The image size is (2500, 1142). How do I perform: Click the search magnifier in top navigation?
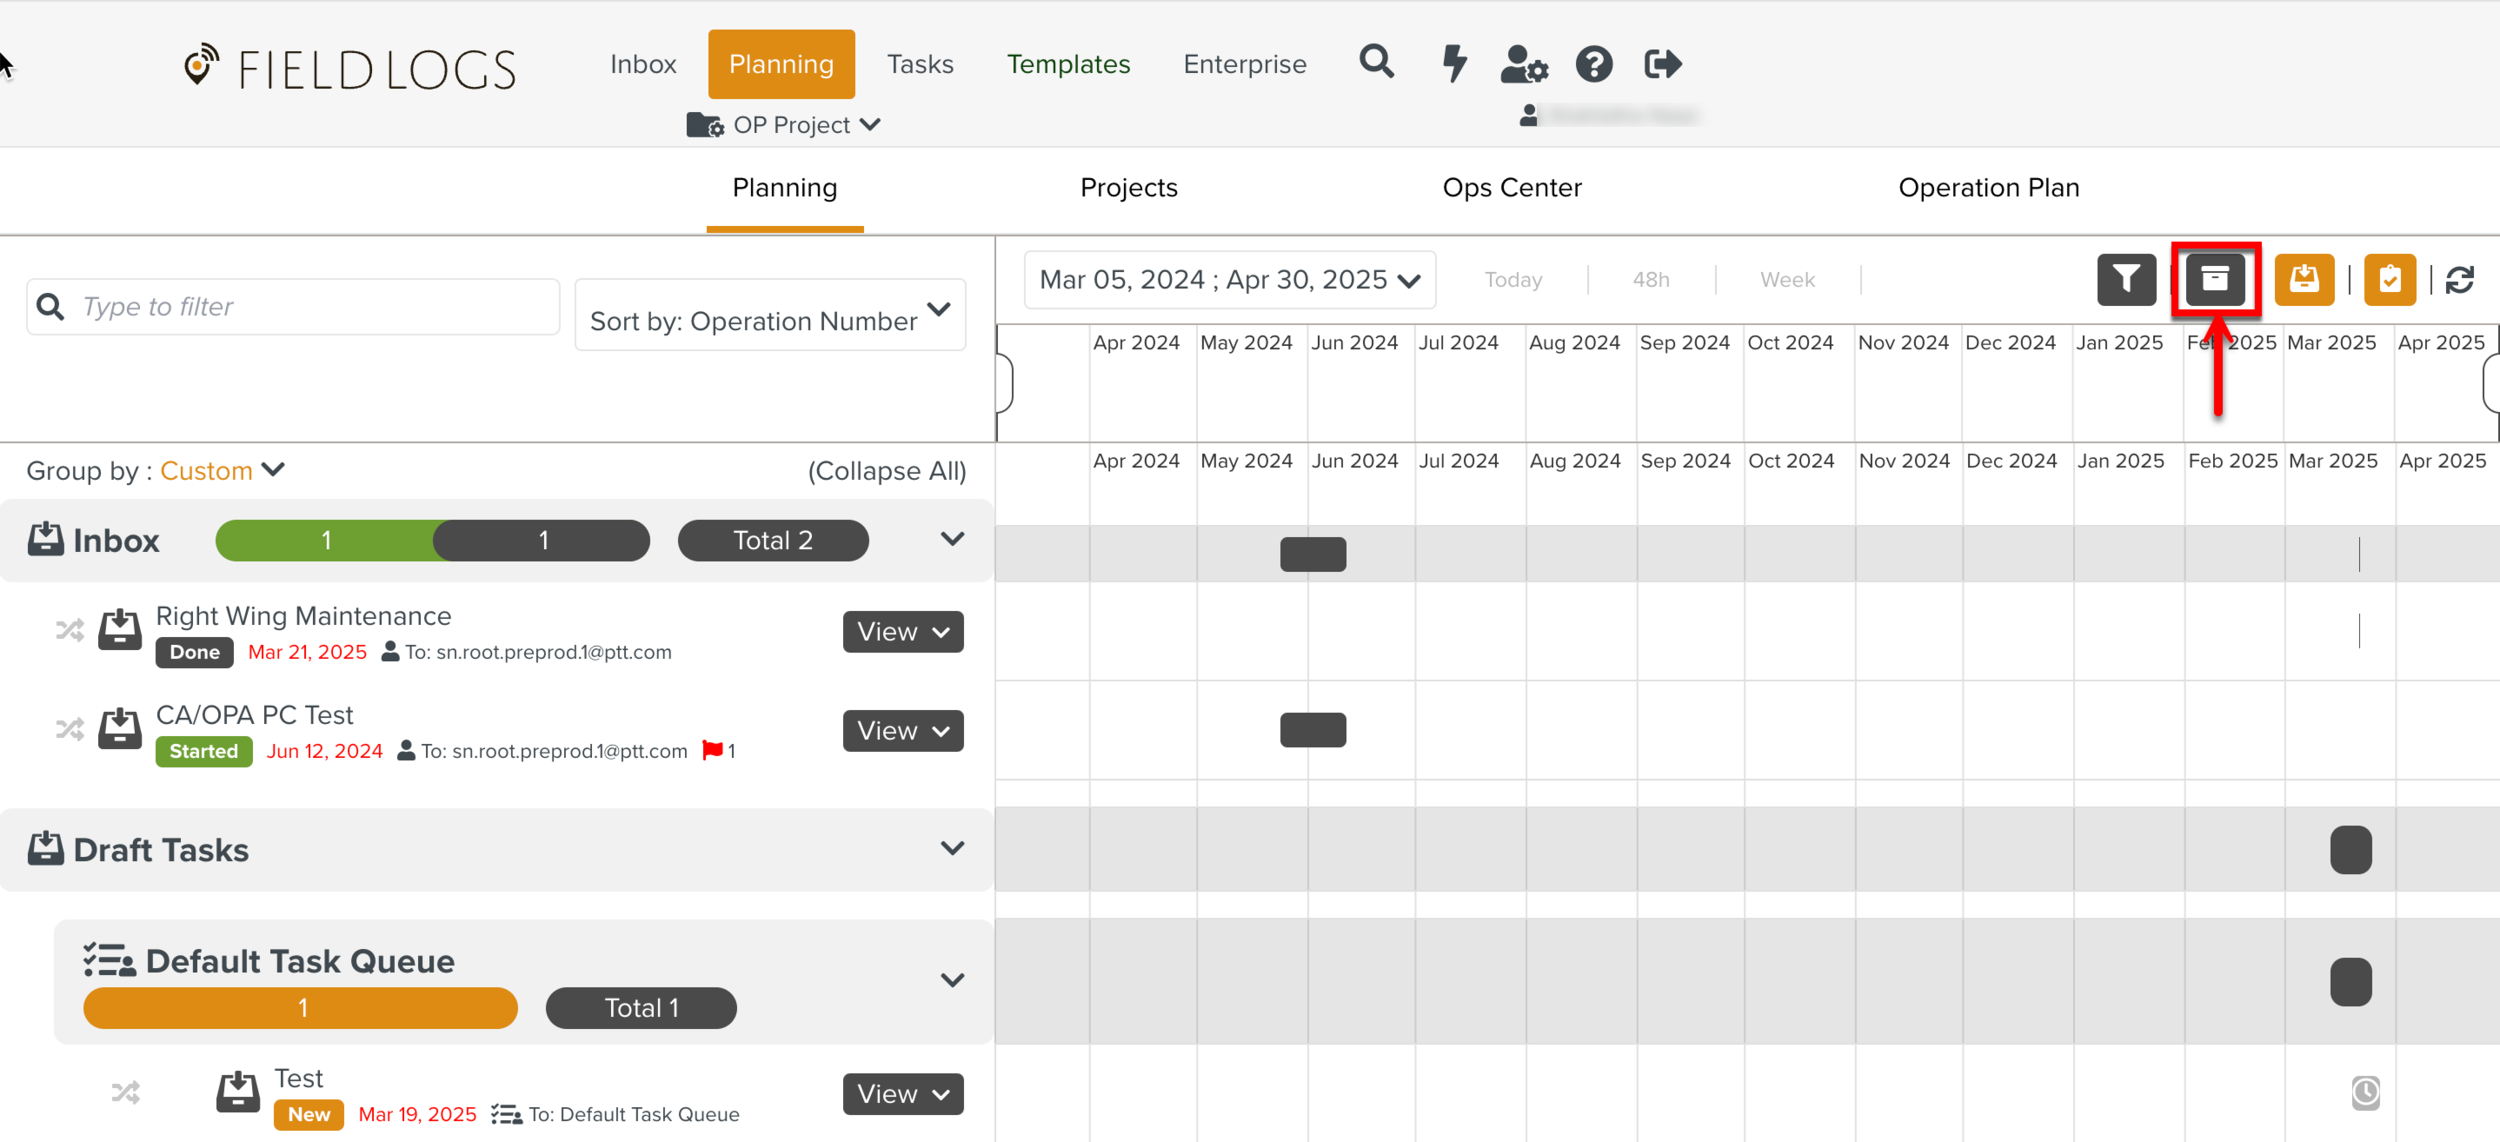pyautogui.click(x=1377, y=62)
